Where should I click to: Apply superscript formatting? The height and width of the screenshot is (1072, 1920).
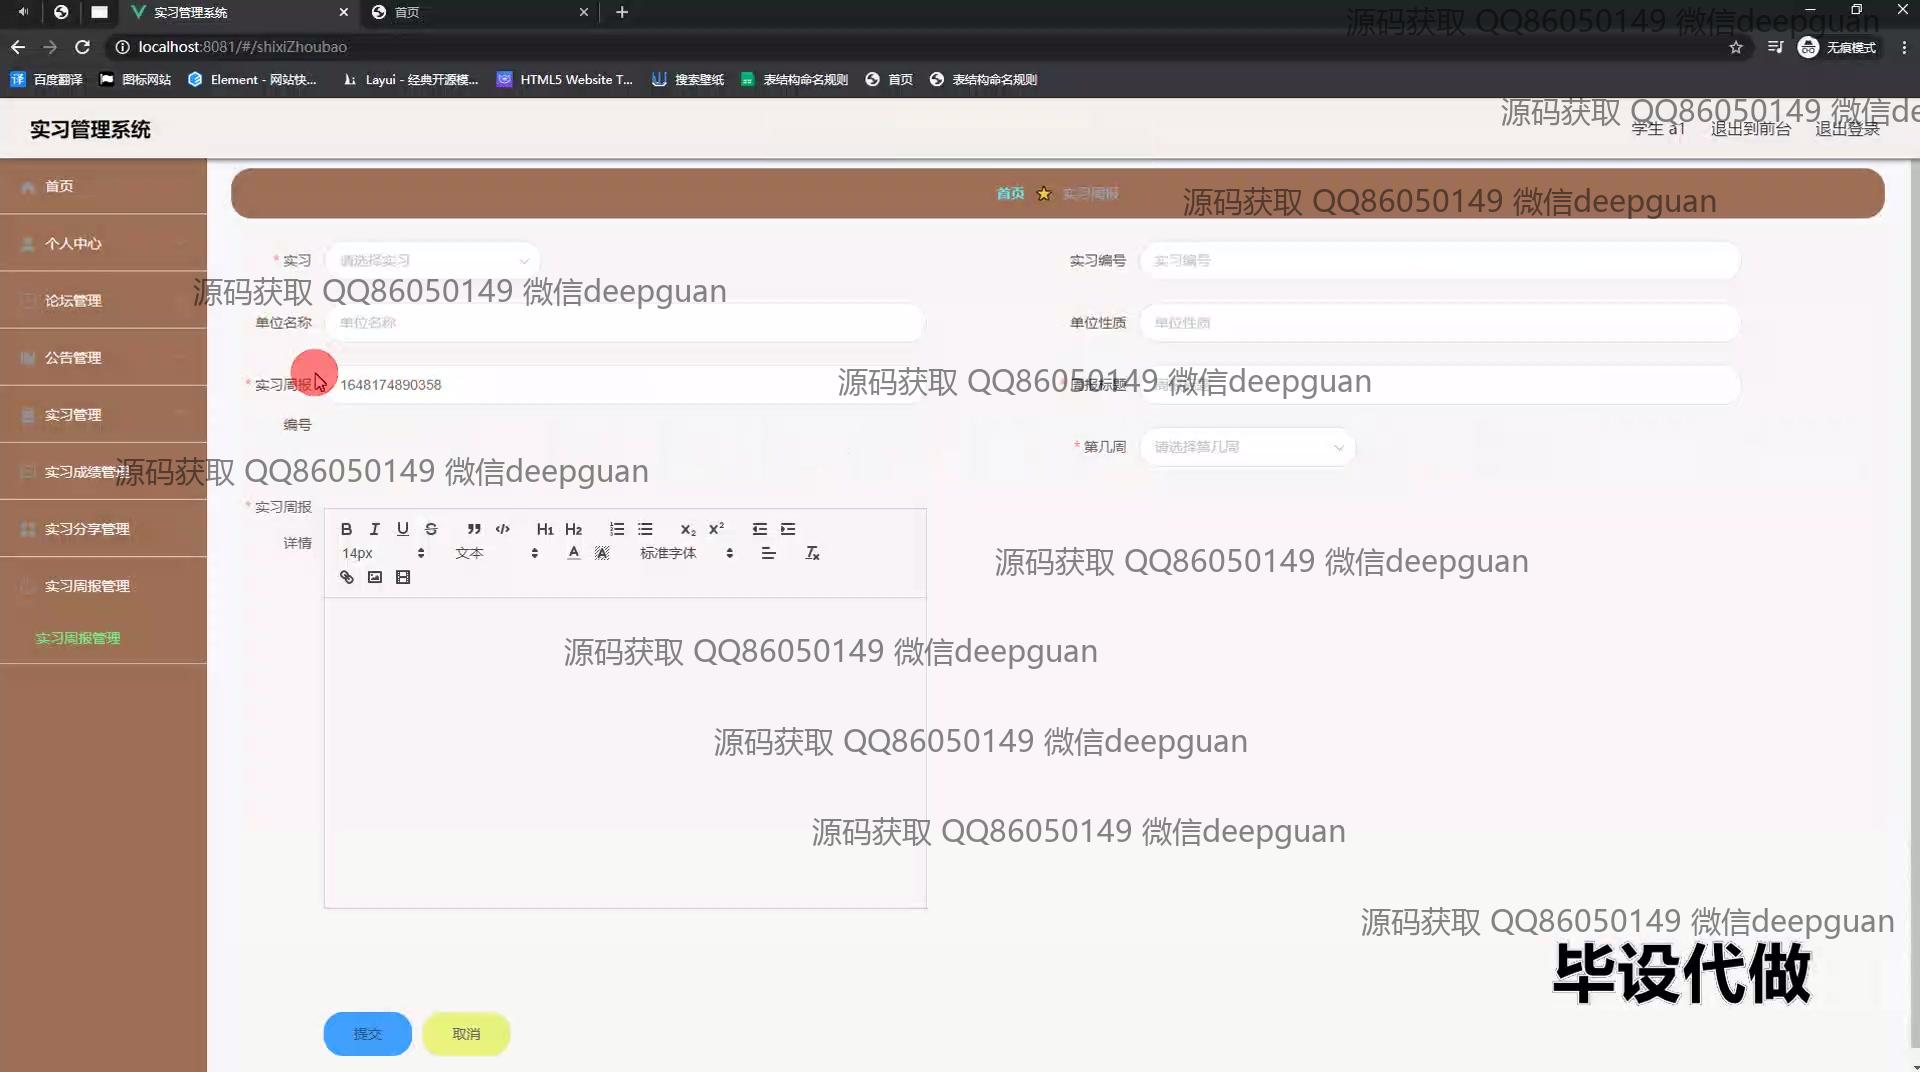[716, 529]
